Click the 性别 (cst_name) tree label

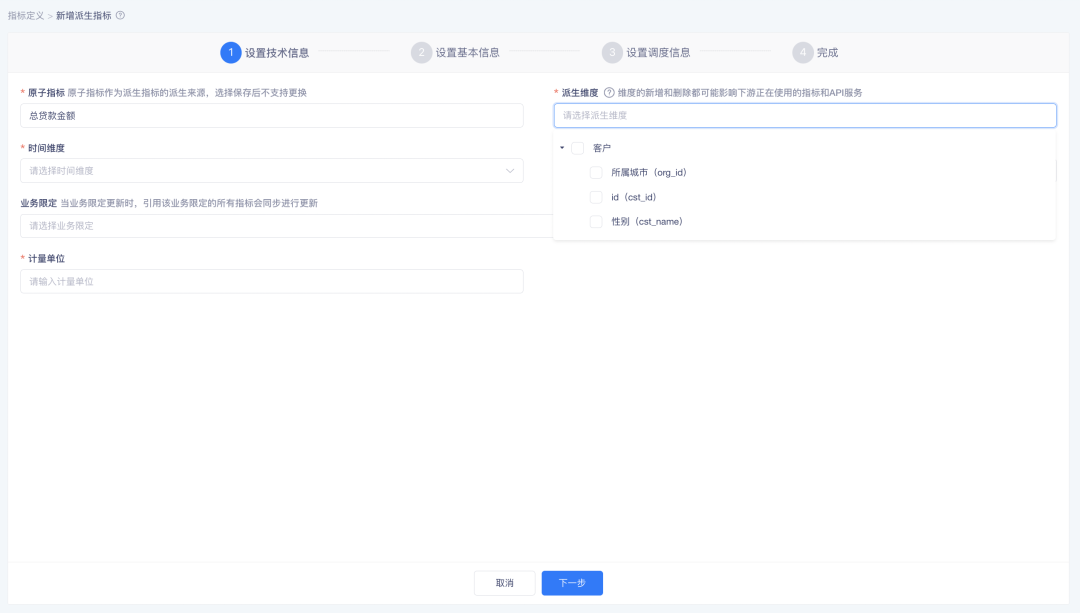[647, 221]
